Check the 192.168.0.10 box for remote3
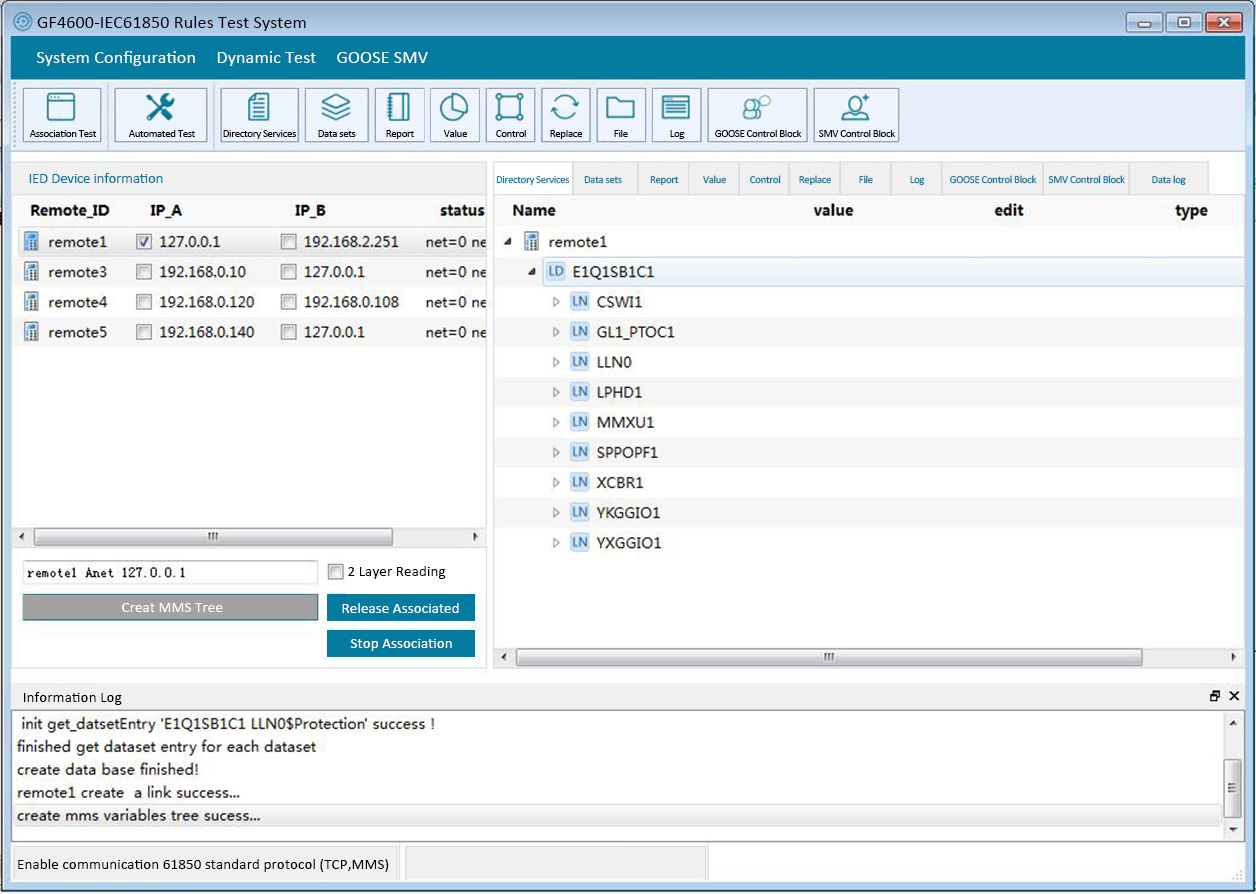Image resolution: width=1256 pixels, height=894 pixels. (144, 272)
